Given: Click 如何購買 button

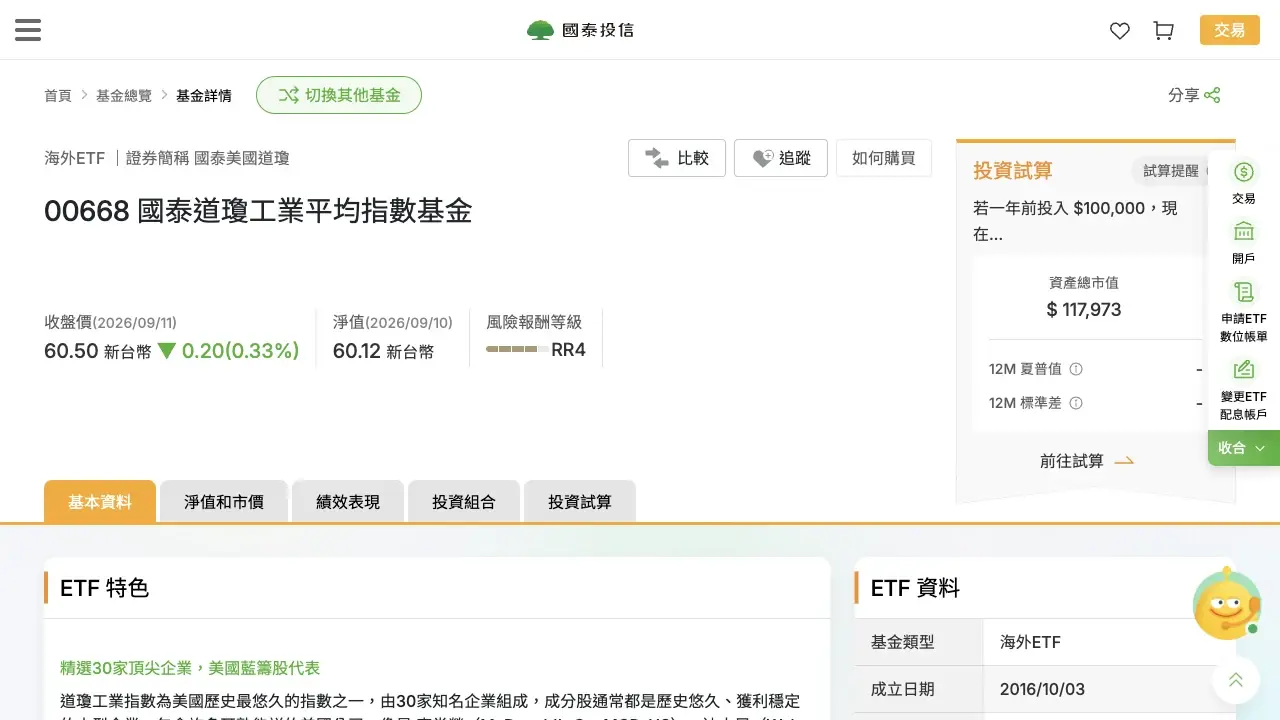Looking at the screenshot, I should coord(884,158).
